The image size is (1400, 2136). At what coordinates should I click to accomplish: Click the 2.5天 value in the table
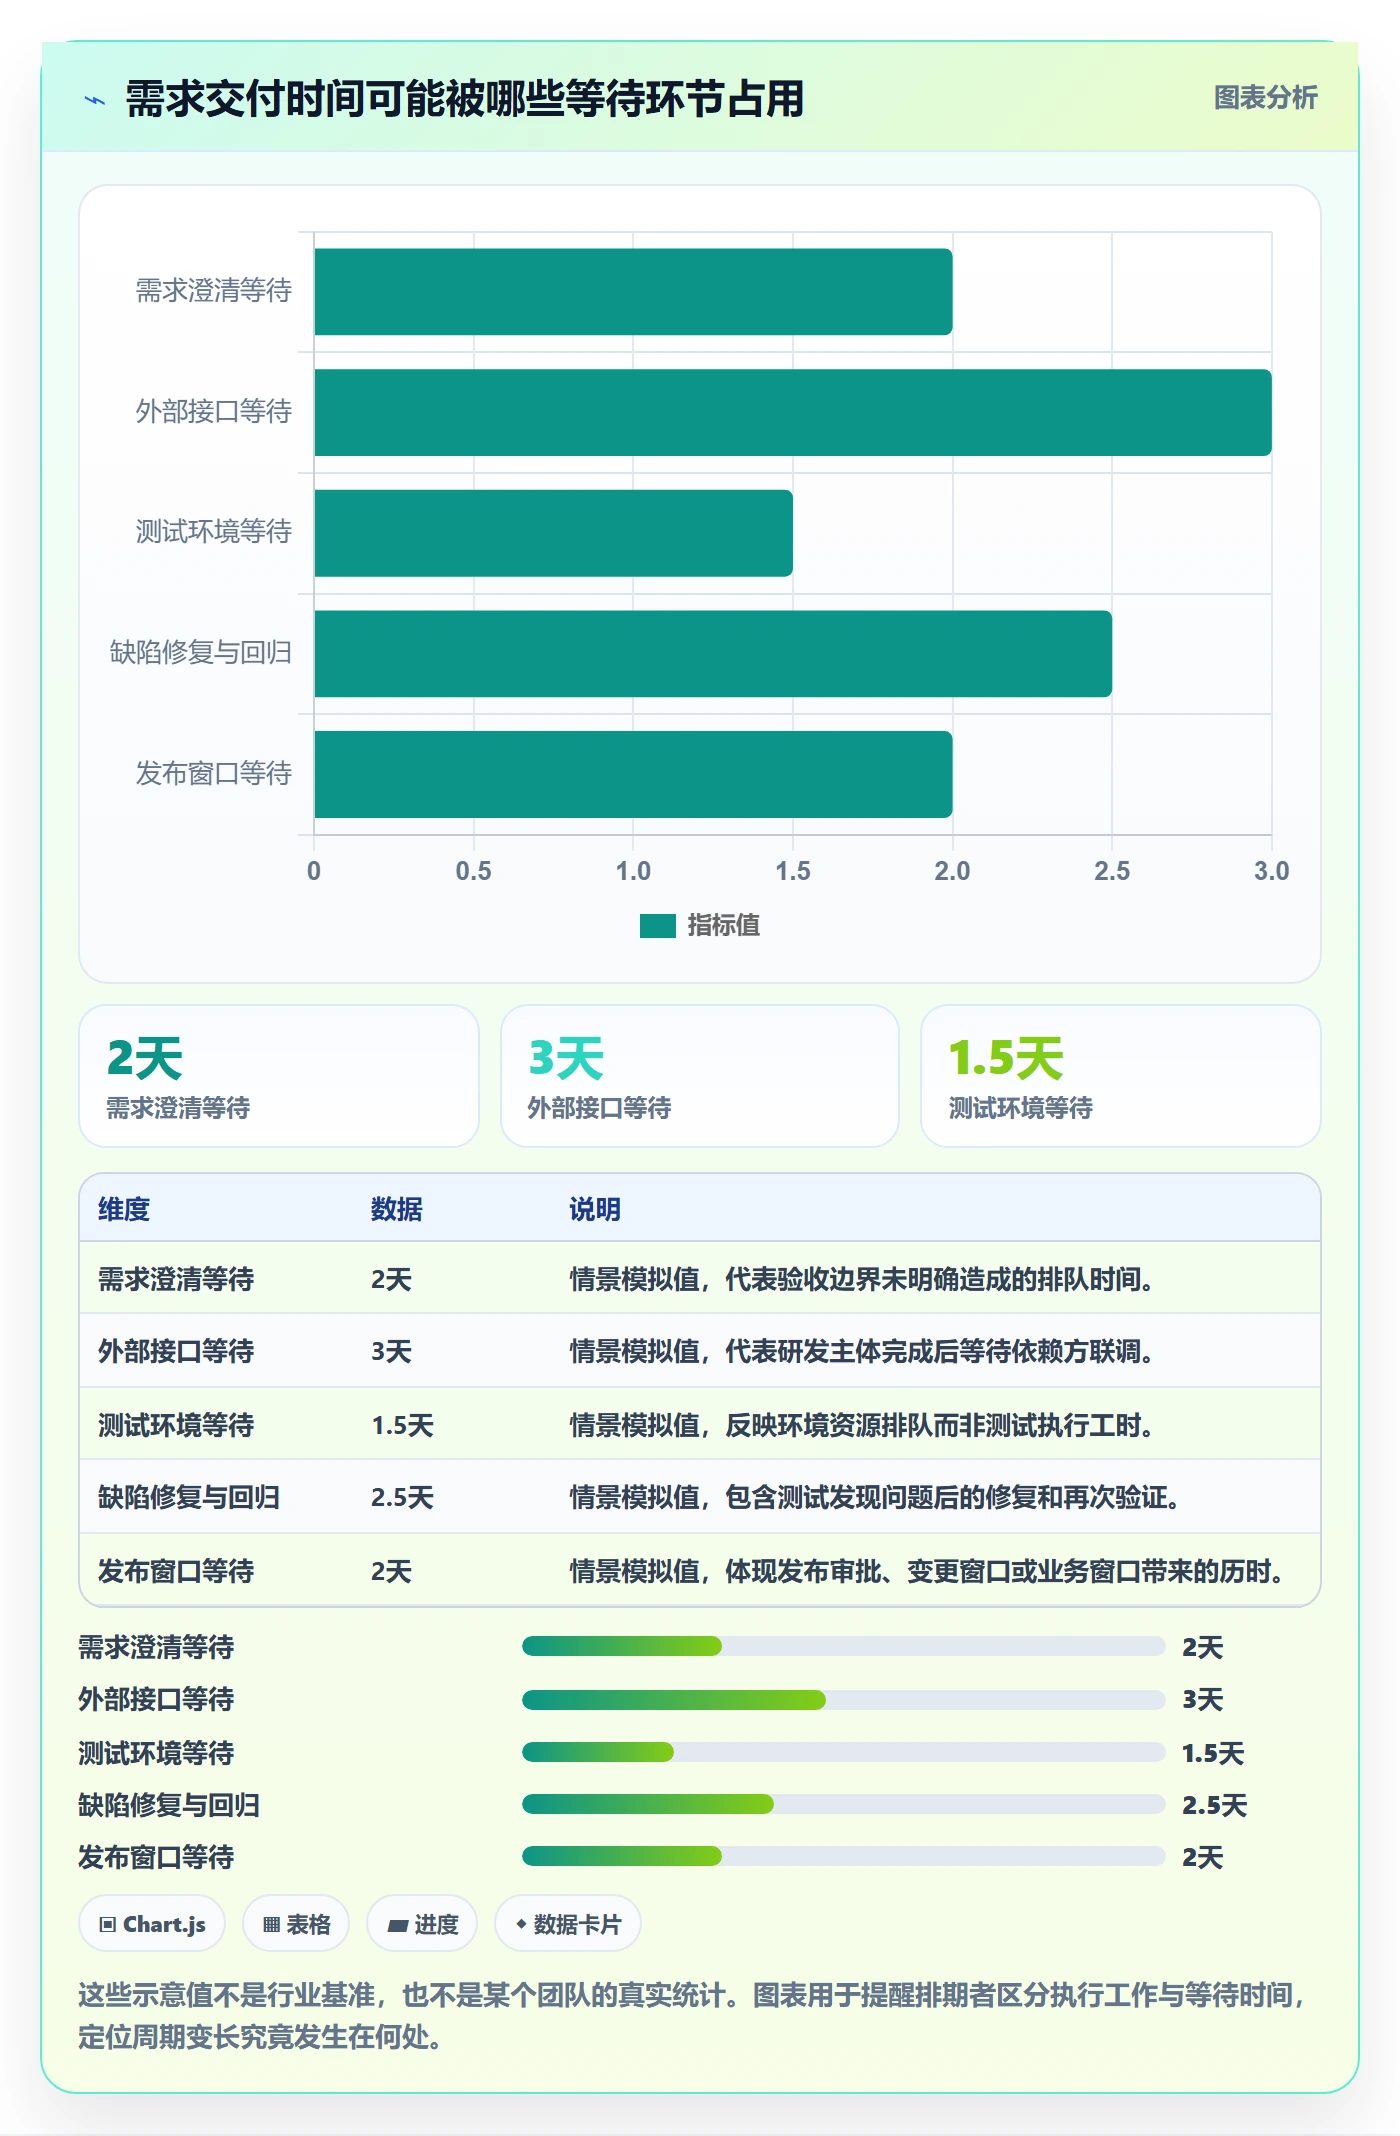pos(402,1497)
